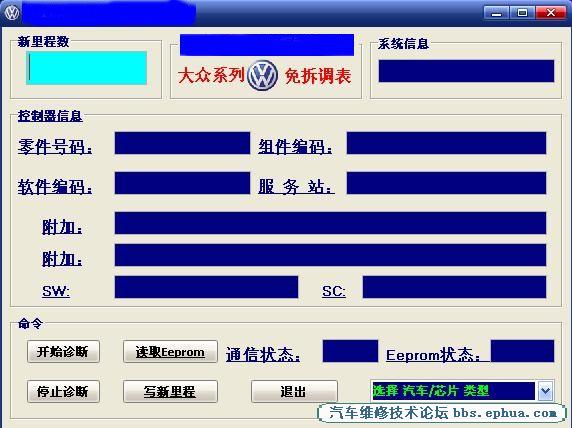
Task: Click the 退出 button
Action: (x=294, y=392)
